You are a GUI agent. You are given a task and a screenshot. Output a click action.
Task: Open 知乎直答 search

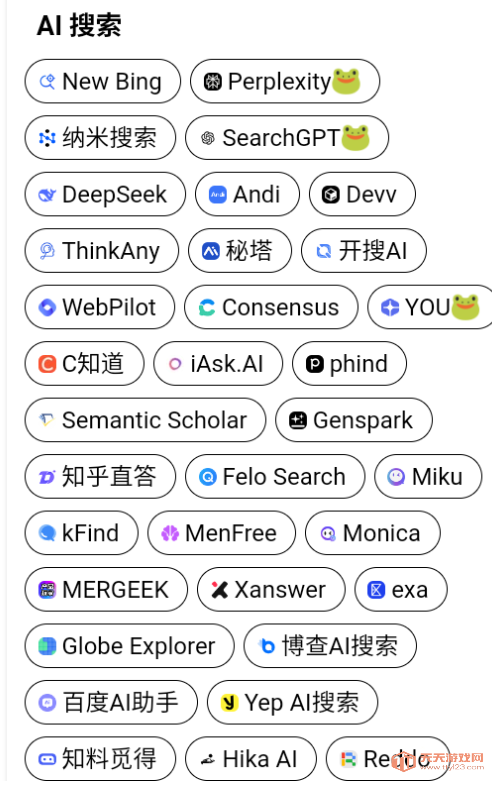101,476
